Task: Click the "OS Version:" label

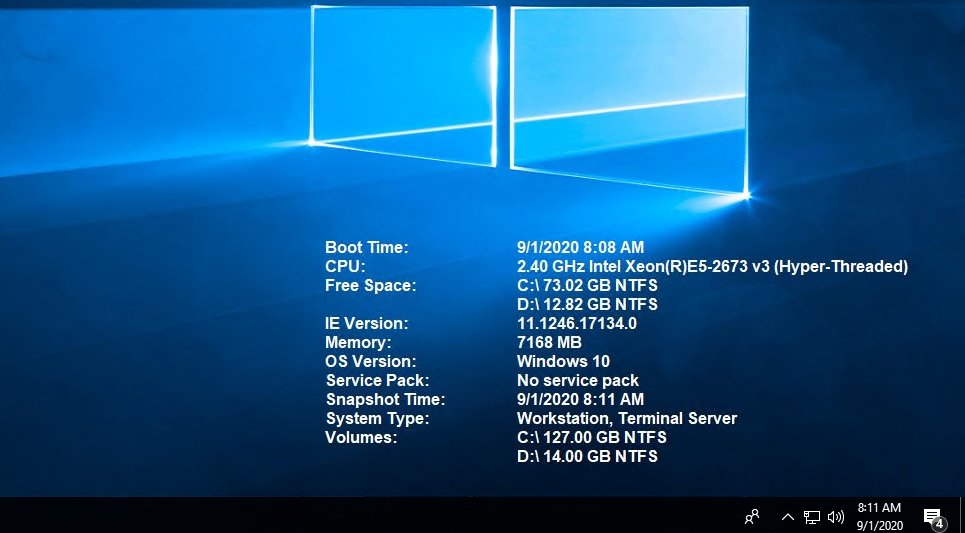Action: click(370, 361)
